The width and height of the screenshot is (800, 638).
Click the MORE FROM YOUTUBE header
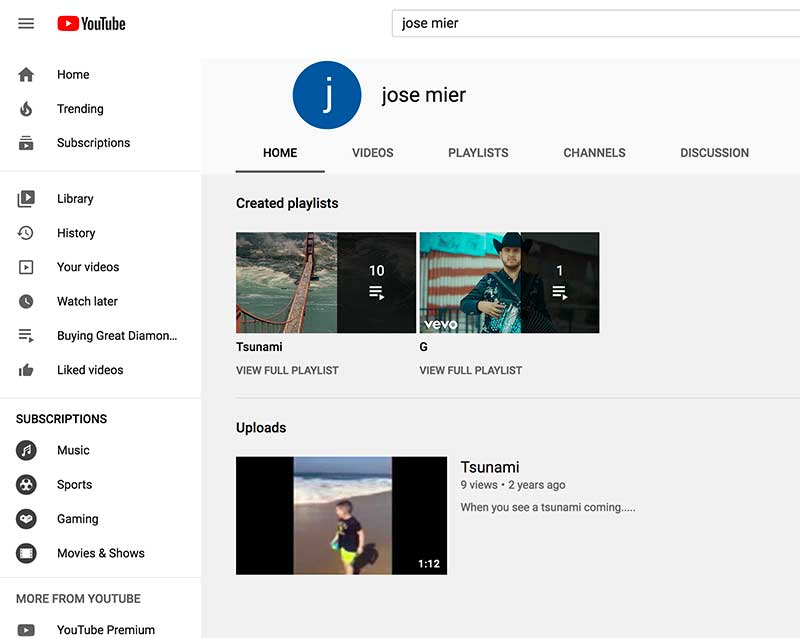coord(79,599)
